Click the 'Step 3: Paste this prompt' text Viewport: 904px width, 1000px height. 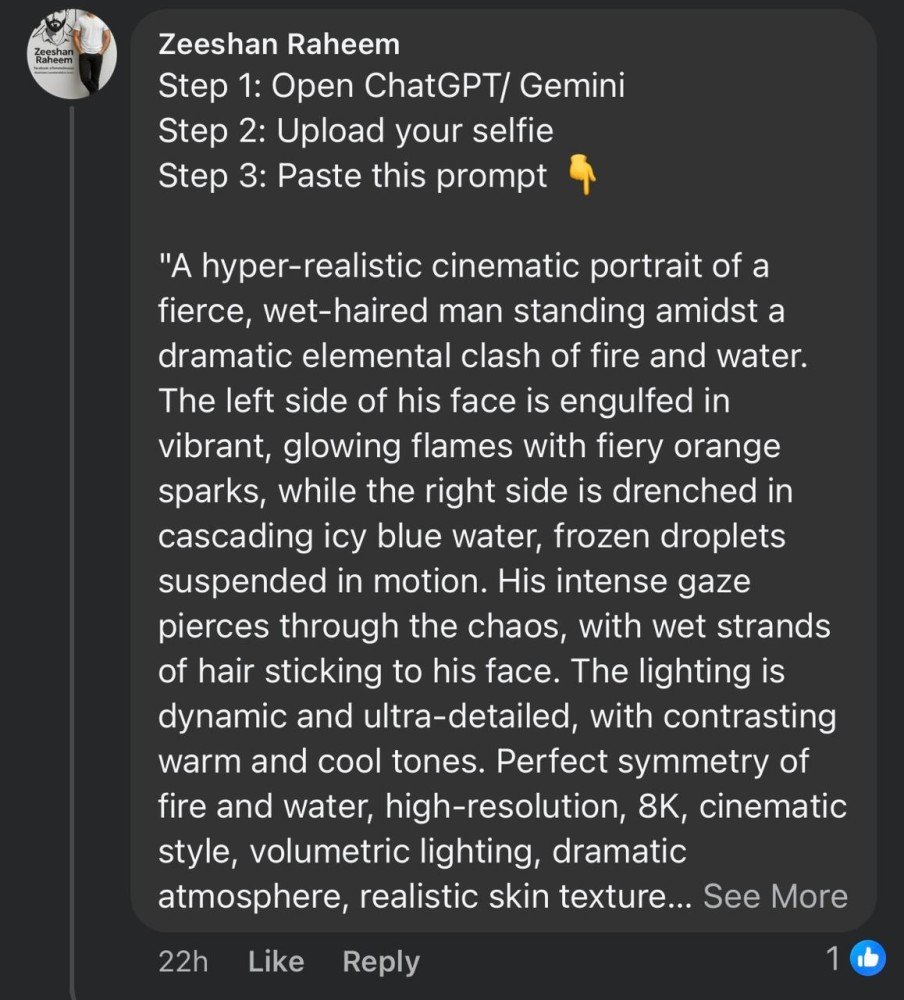click(x=352, y=176)
